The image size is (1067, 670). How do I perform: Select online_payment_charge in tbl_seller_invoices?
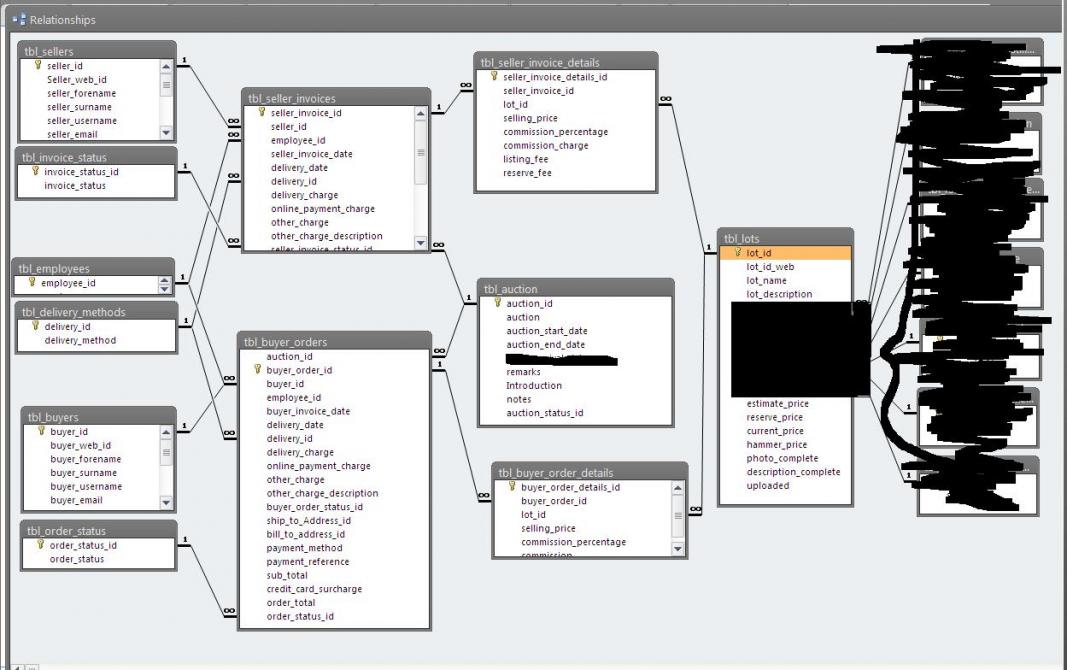323,209
